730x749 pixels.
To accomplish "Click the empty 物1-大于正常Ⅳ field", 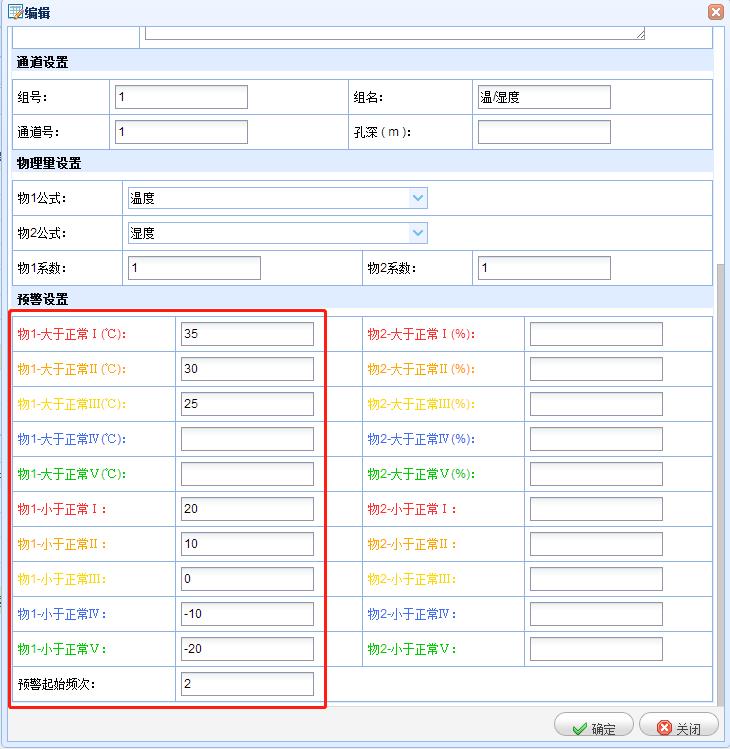I will click(x=247, y=439).
